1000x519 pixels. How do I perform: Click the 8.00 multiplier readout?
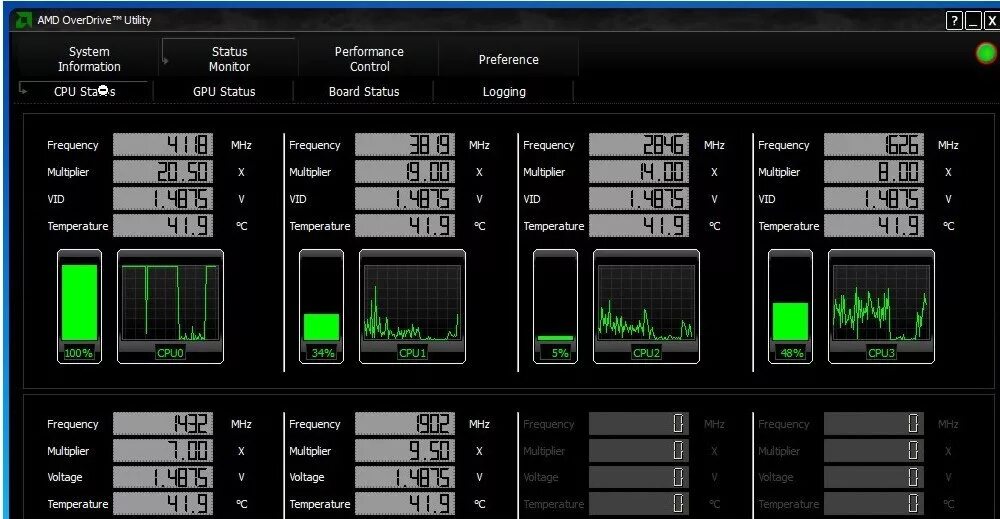pos(874,172)
